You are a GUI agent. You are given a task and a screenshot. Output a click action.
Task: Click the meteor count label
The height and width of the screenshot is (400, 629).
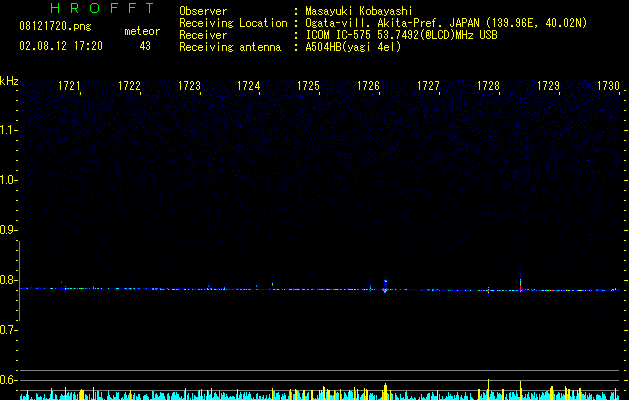pyautogui.click(x=142, y=31)
